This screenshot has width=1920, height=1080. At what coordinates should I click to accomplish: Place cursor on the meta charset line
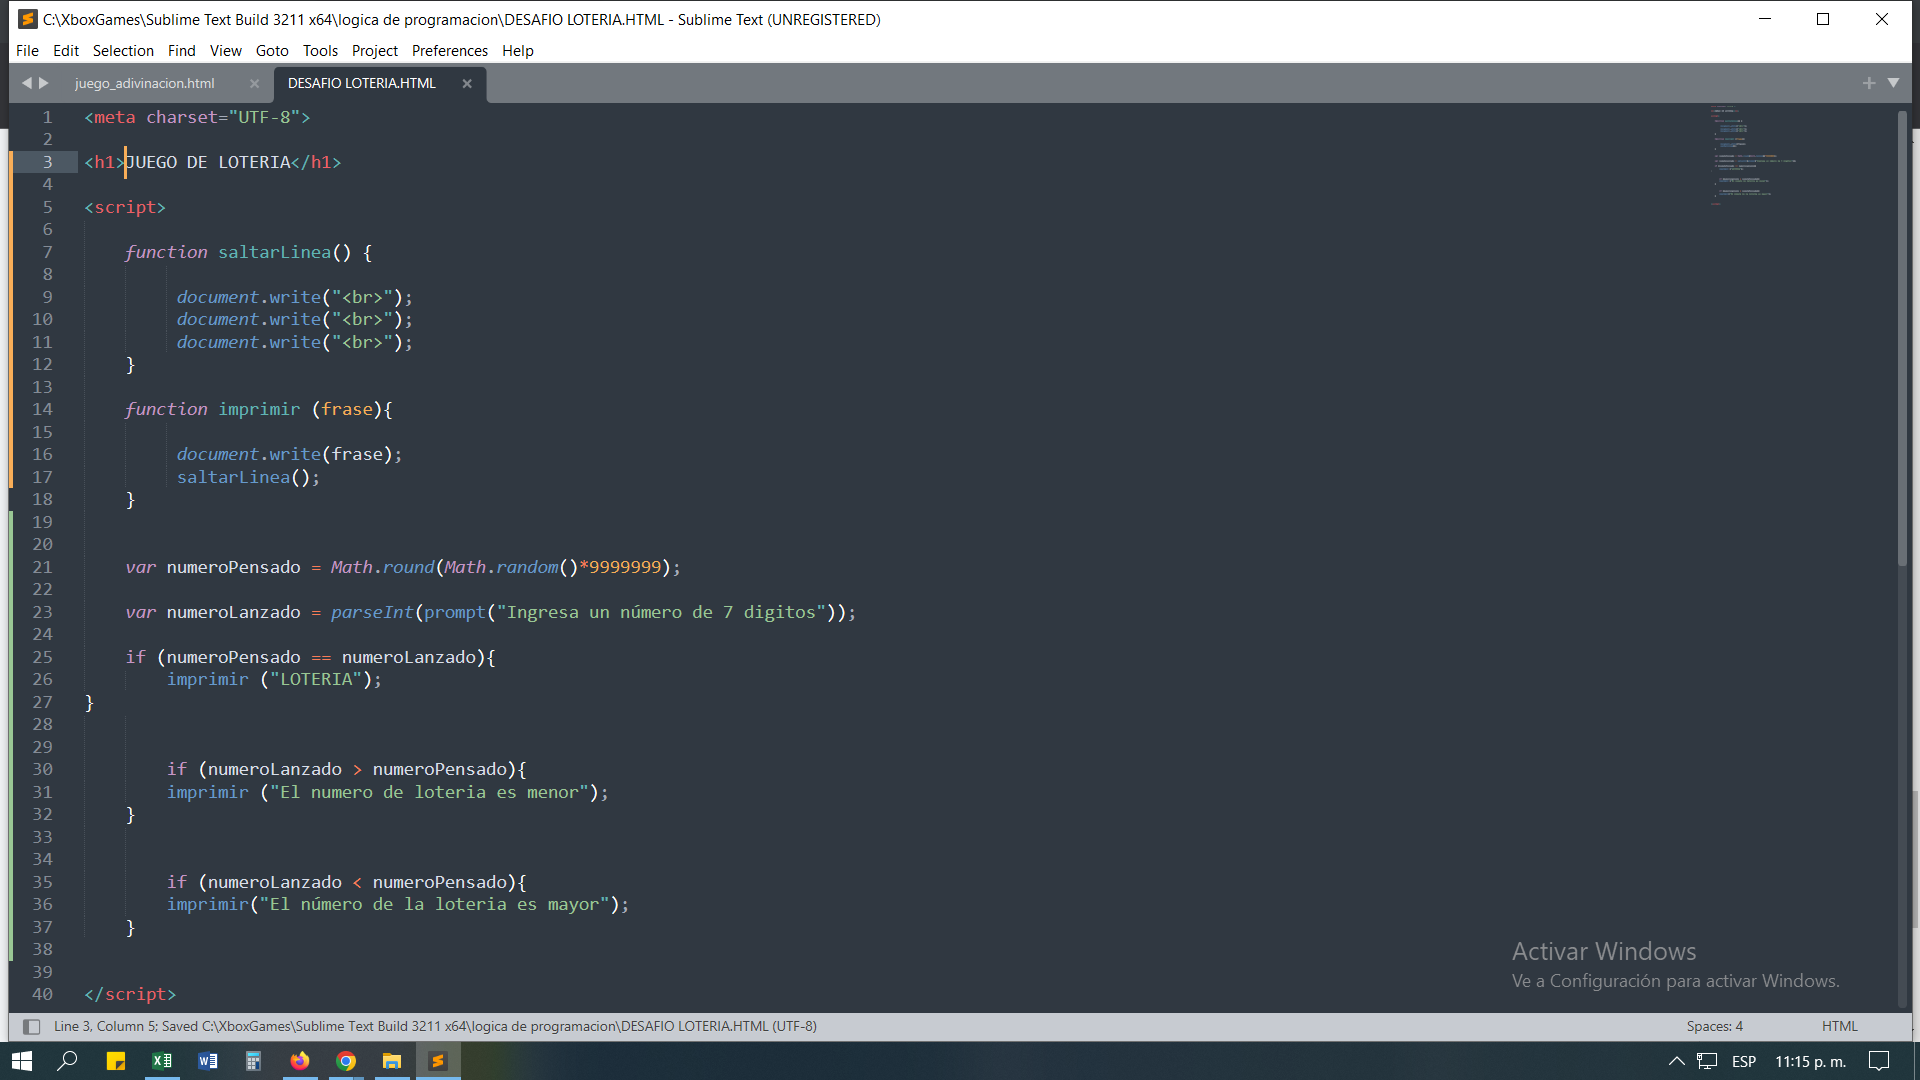[x=197, y=117]
